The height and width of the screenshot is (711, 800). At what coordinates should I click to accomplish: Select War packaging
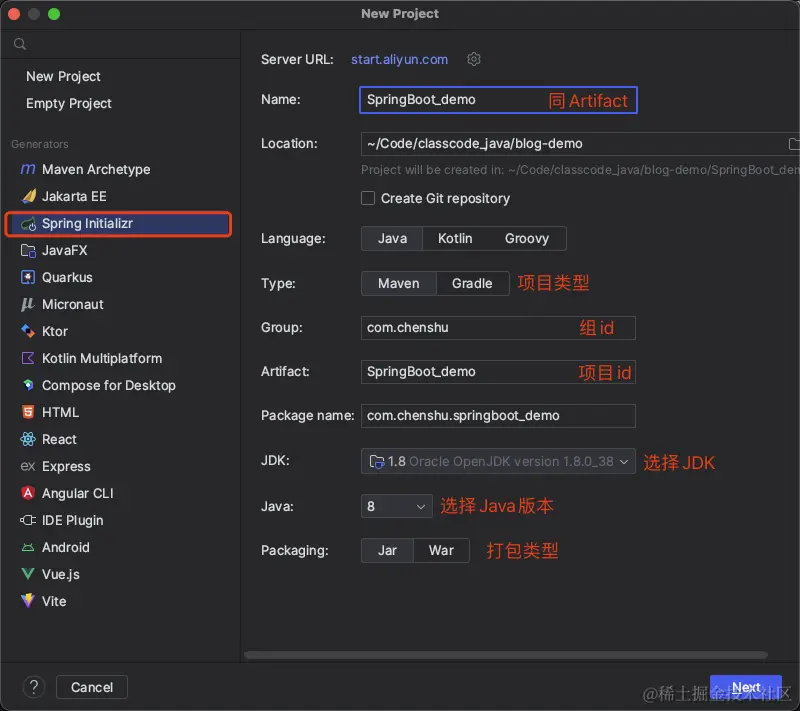(441, 550)
